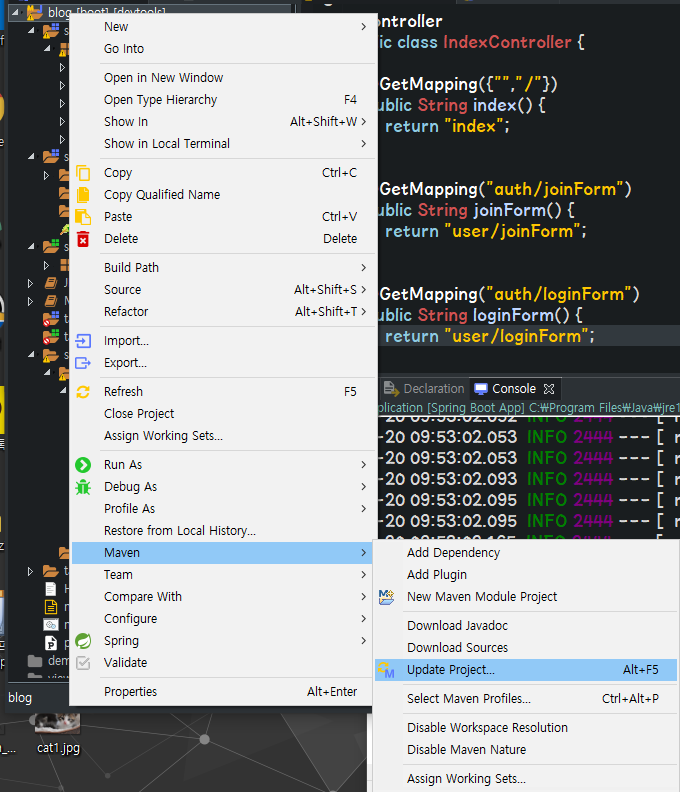Image resolution: width=680 pixels, height=792 pixels.
Task: Click the yellow Refresh arrows icon
Action: [83, 392]
